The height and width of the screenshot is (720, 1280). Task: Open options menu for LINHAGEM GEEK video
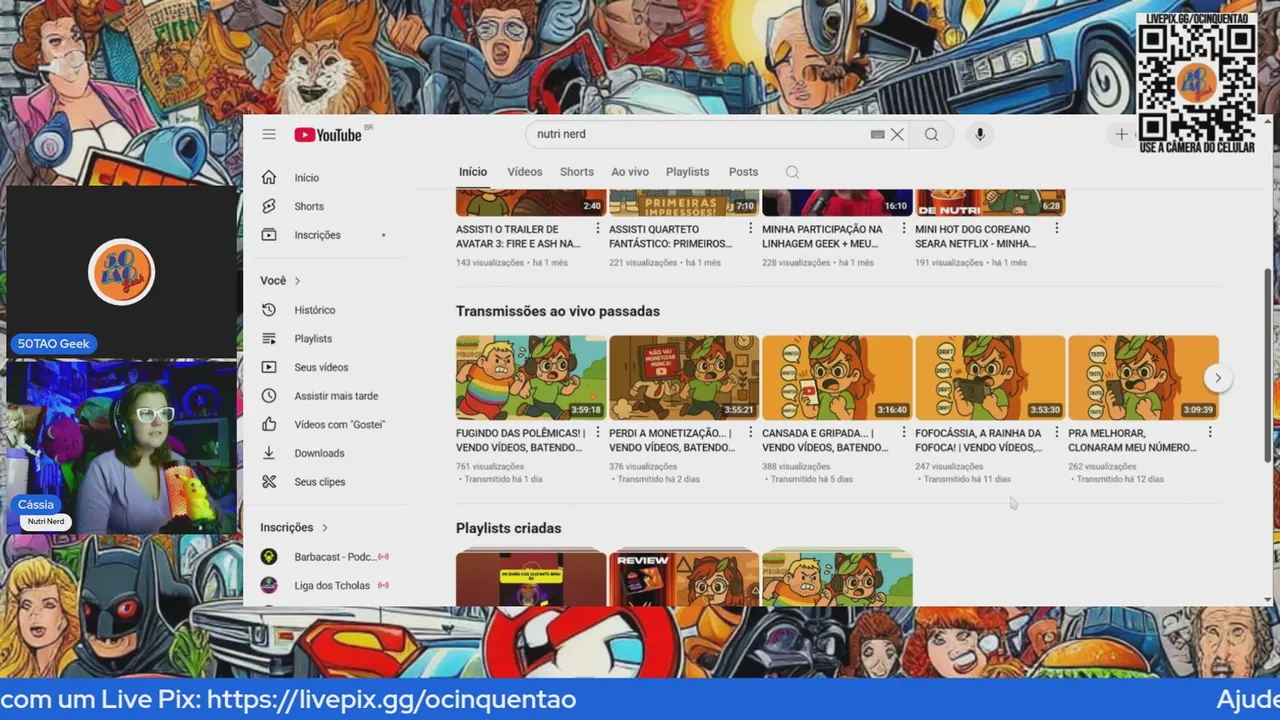(904, 229)
